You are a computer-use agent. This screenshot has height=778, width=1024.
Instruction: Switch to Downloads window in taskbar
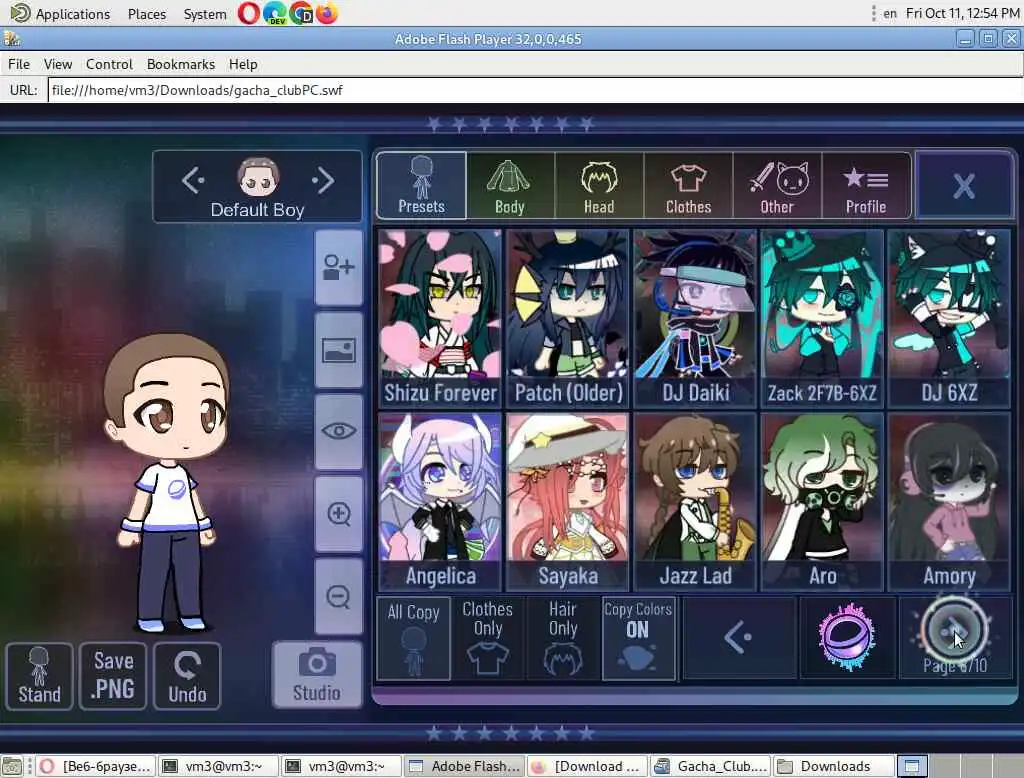pyautogui.click(x=833, y=766)
